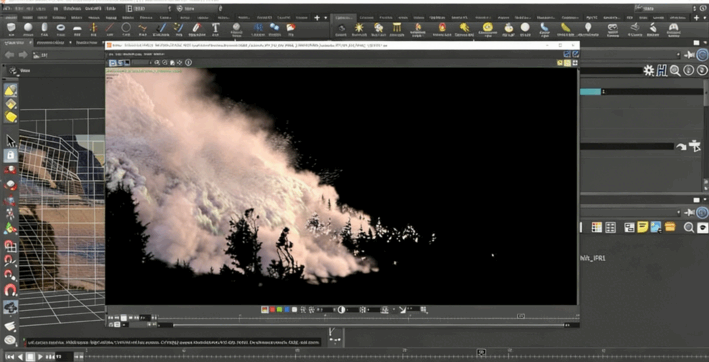Jump to first frame on main playbar

click(9, 357)
